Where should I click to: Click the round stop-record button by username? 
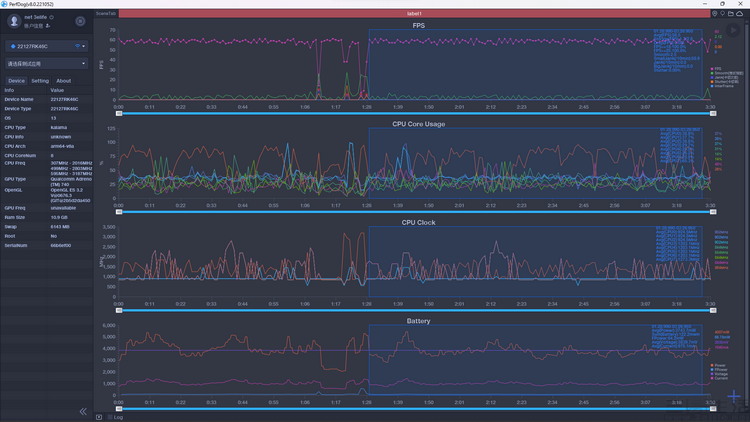click(x=80, y=21)
